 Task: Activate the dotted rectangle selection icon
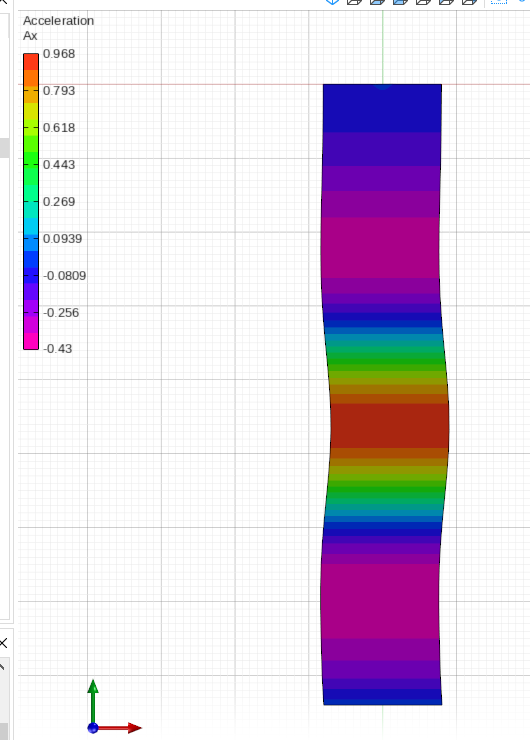pyautogui.click(x=499, y=1)
